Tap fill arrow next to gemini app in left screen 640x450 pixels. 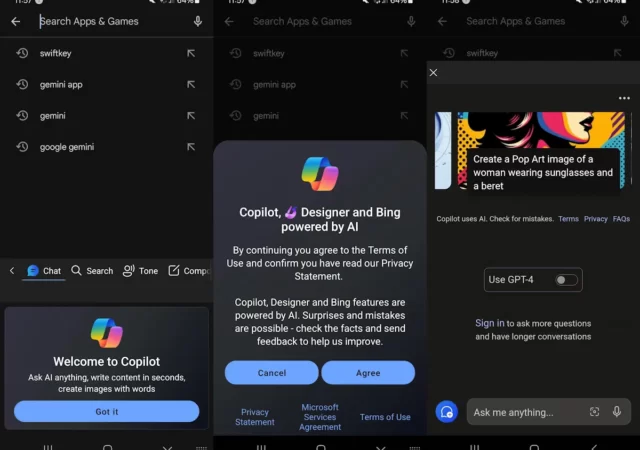191,85
